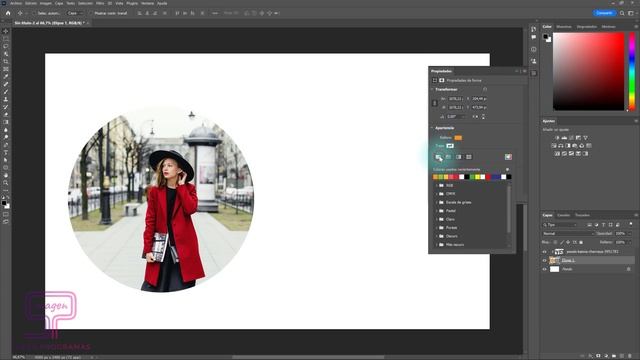The width and height of the screenshot is (640, 360).
Task: Click the Compartir button
Action: coord(604,13)
